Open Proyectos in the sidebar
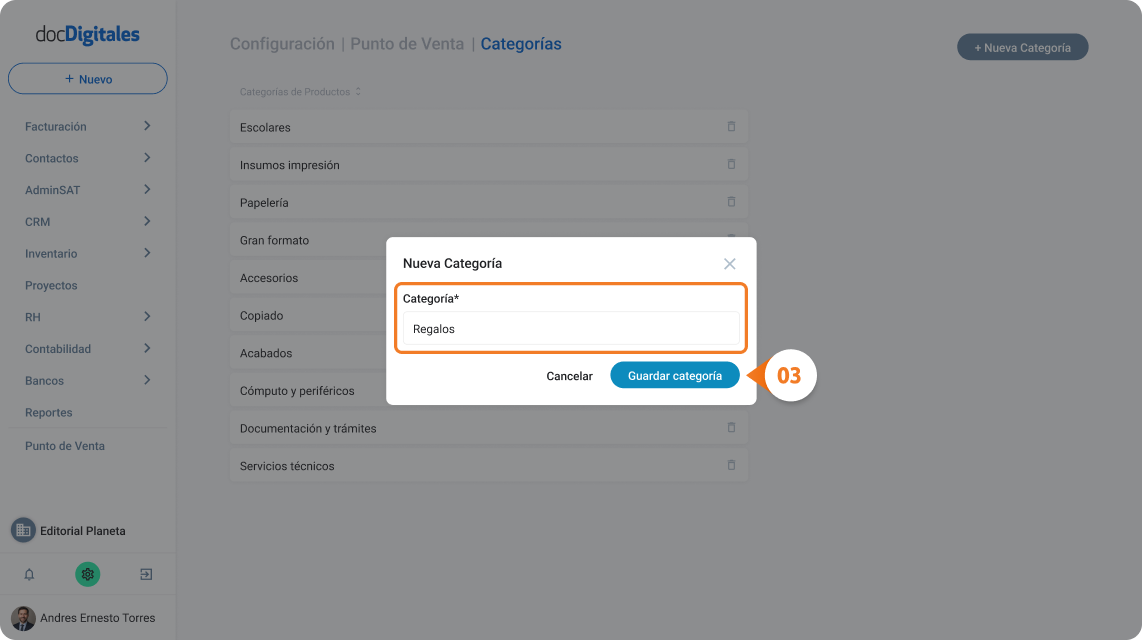The image size is (1142, 640). click(51, 285)
